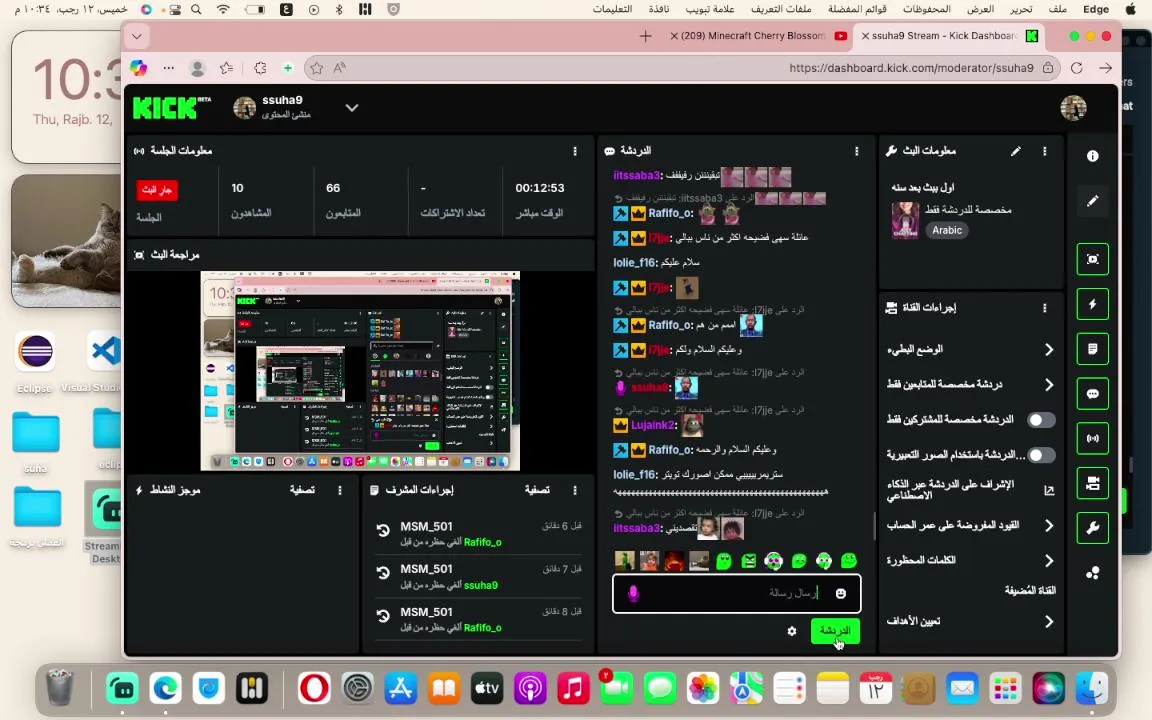This screenshot has width=1152, height=720.
Task: Click the wrench sidebar icon
Action: (x=1092, y=528)
